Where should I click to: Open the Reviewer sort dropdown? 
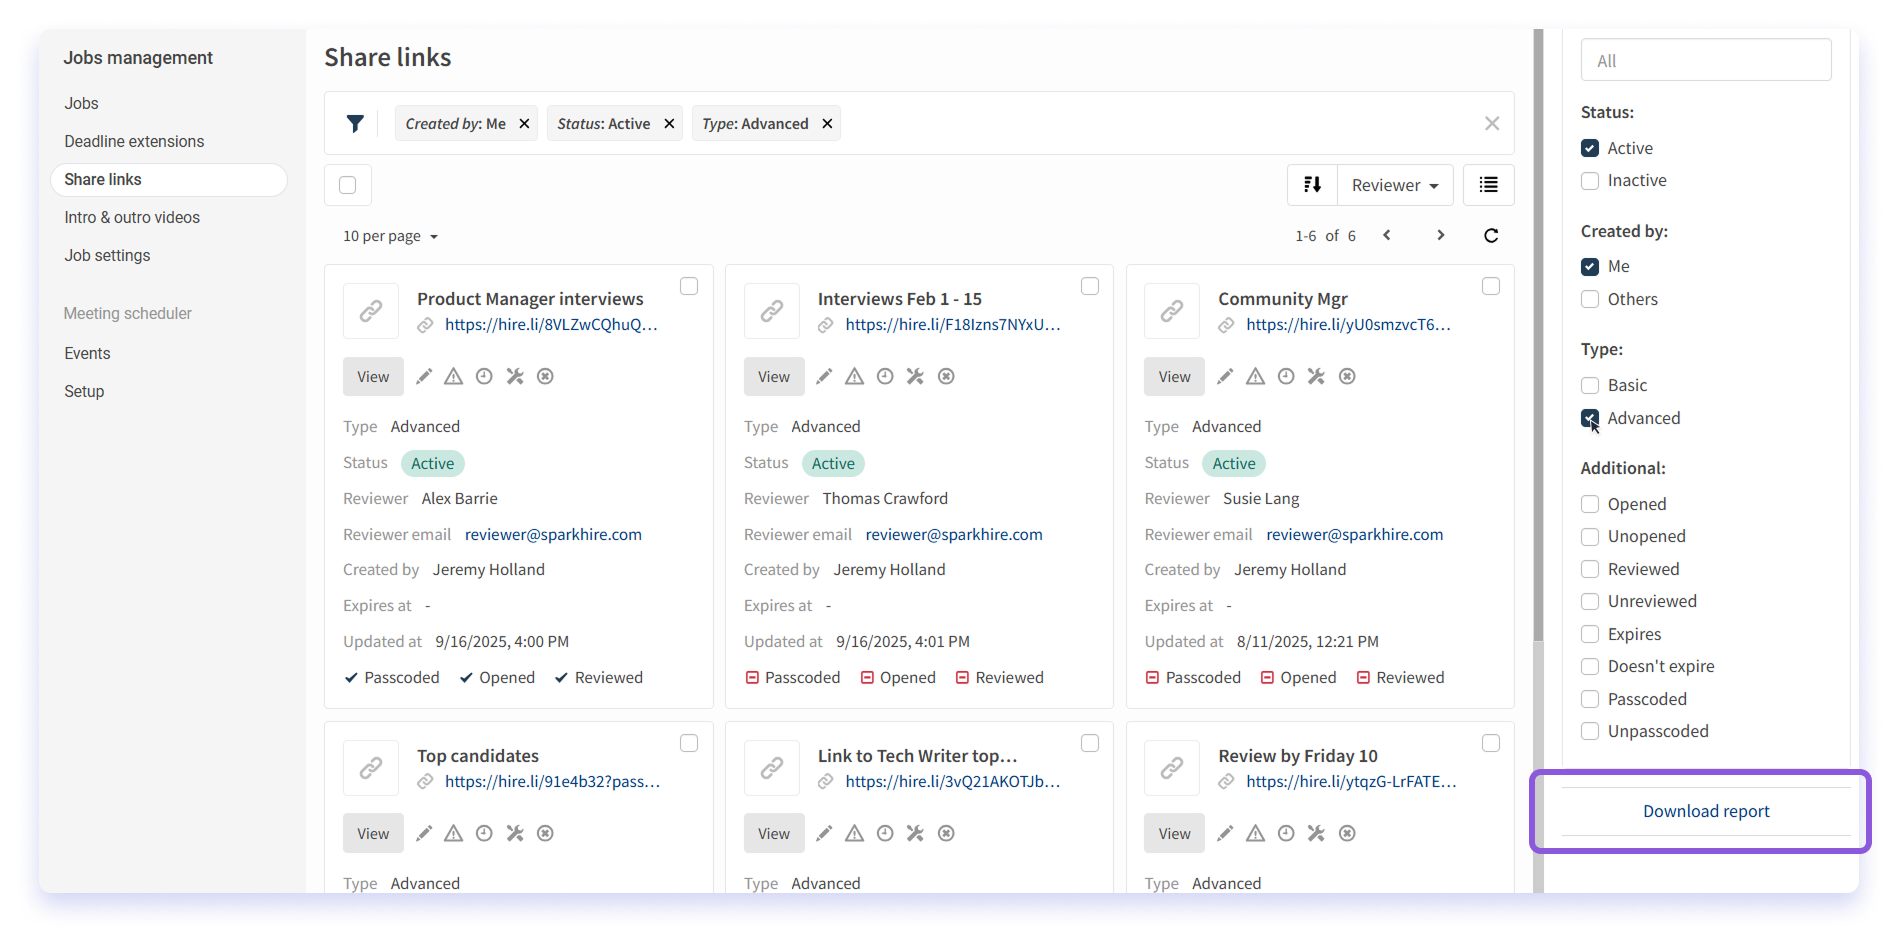tap(1395, 185)
